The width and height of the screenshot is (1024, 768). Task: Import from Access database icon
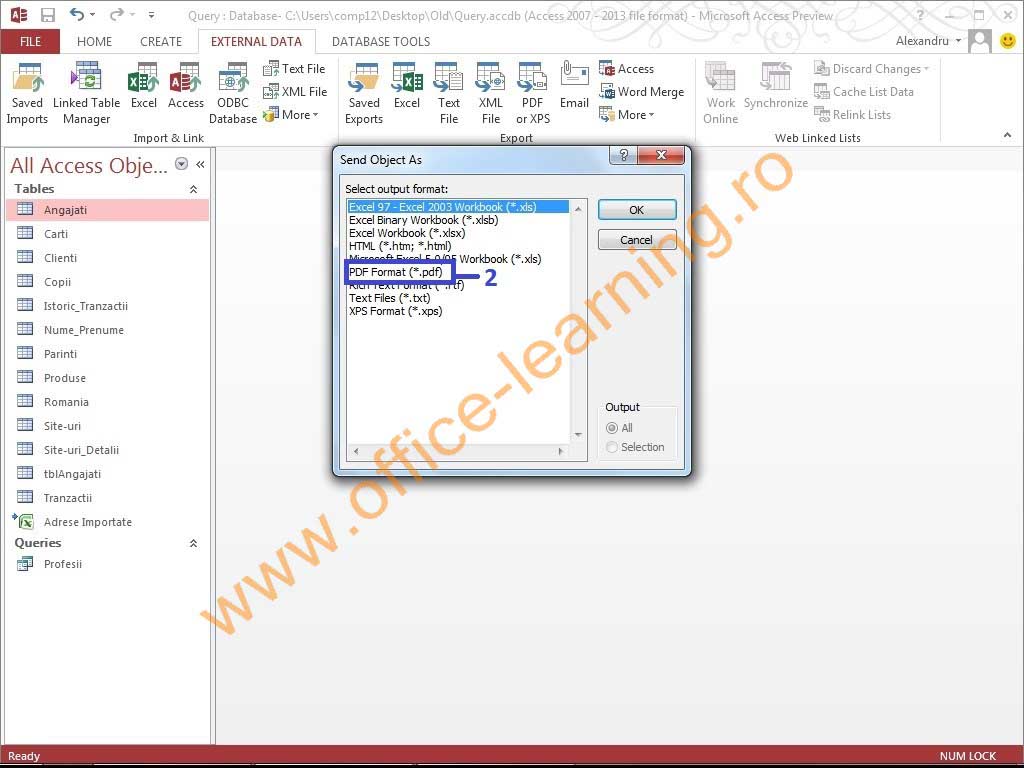(185, 86)
